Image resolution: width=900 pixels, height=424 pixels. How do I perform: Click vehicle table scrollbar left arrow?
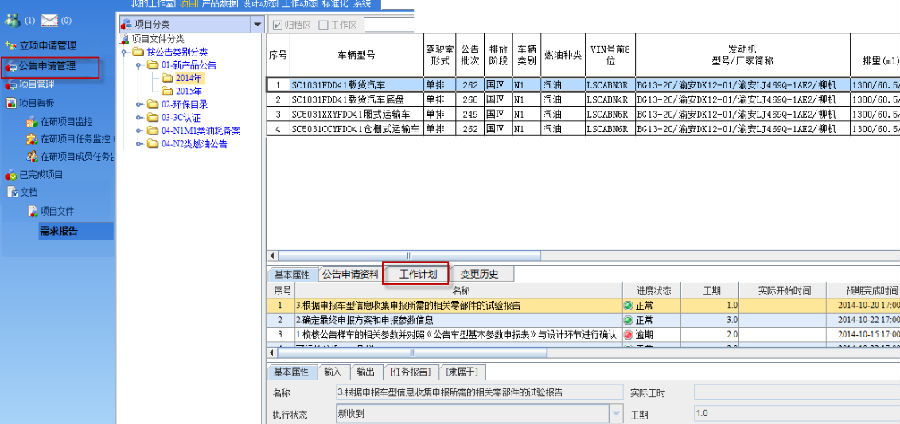click(x=272, y=256)
